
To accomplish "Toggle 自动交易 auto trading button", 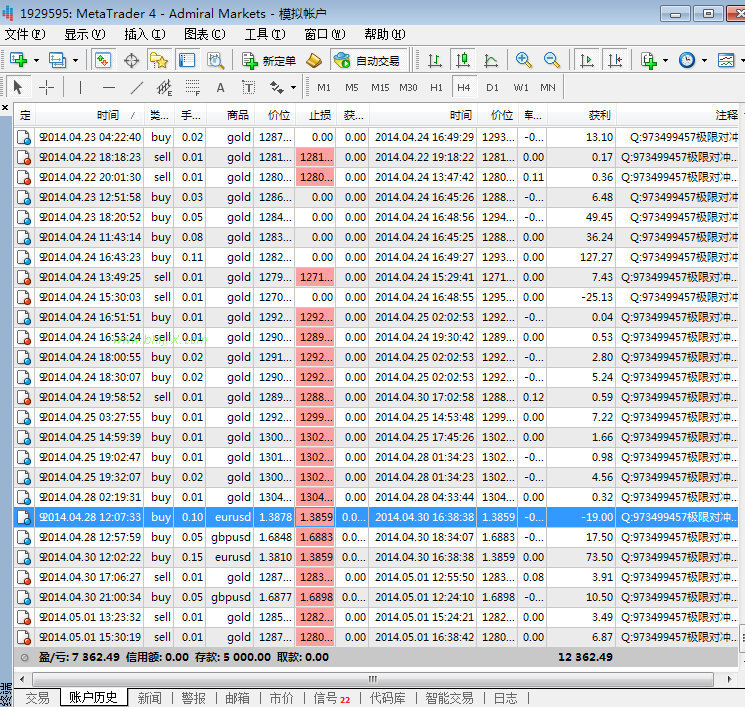I will click(368, 60).
